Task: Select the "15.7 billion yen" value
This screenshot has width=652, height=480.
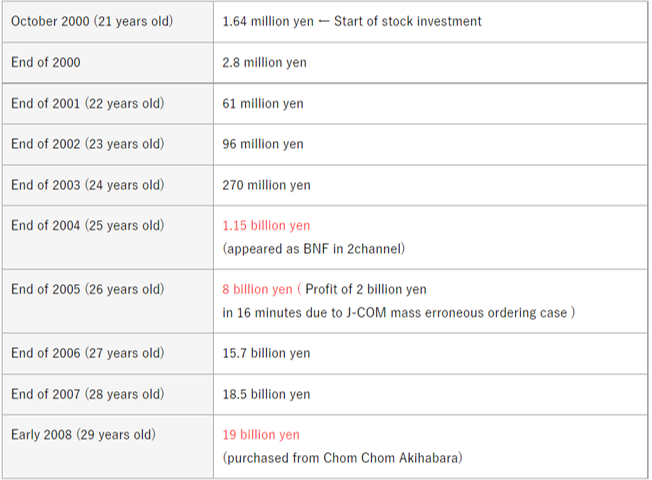Action: pyautogui.click(x=266, y=353)
